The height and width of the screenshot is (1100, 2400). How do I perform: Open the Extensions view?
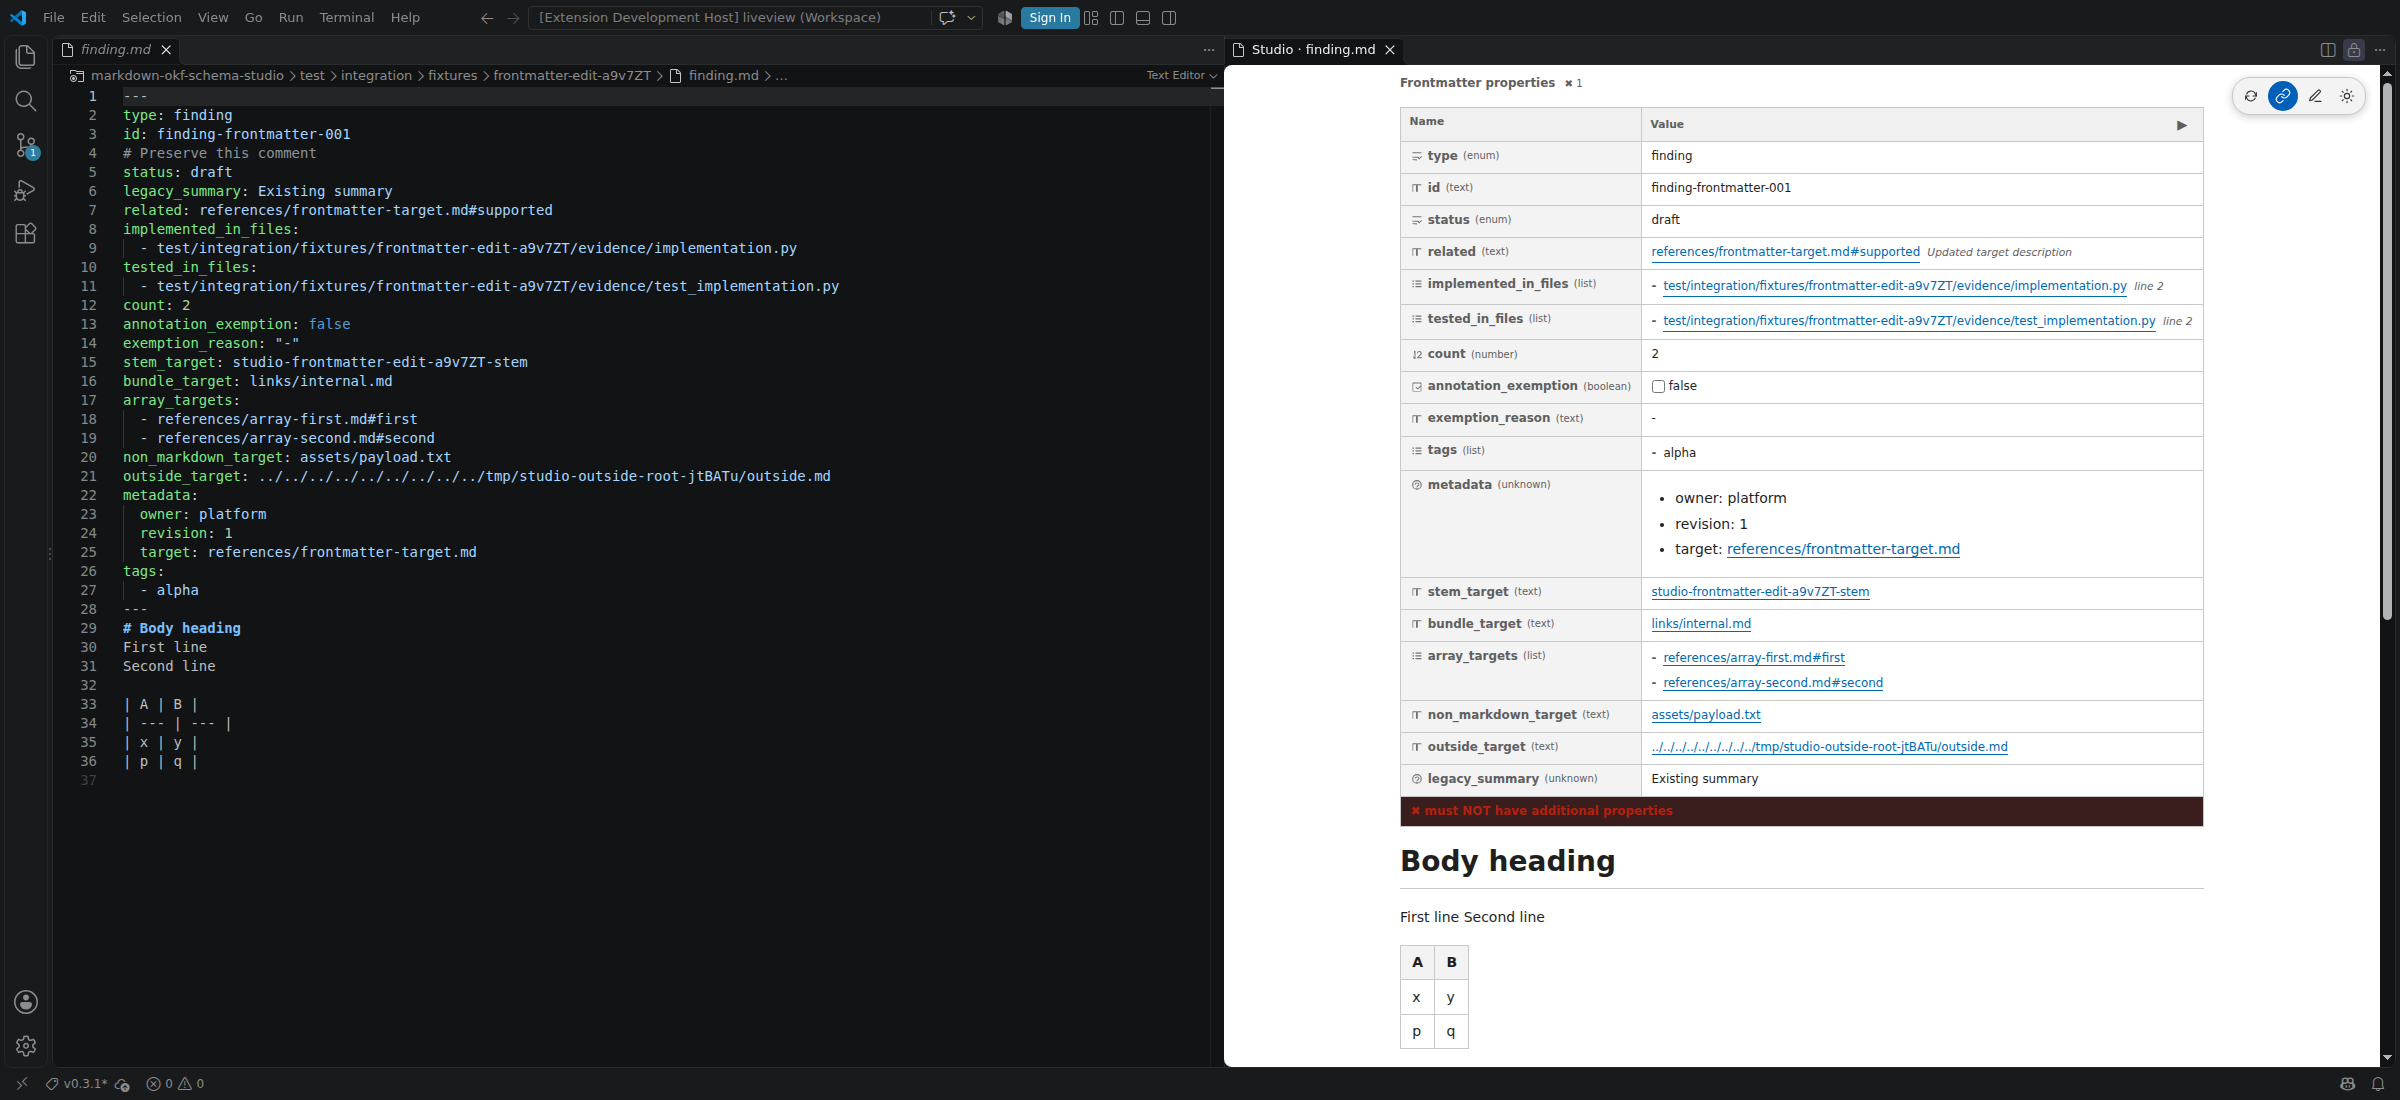pos(26,234)
